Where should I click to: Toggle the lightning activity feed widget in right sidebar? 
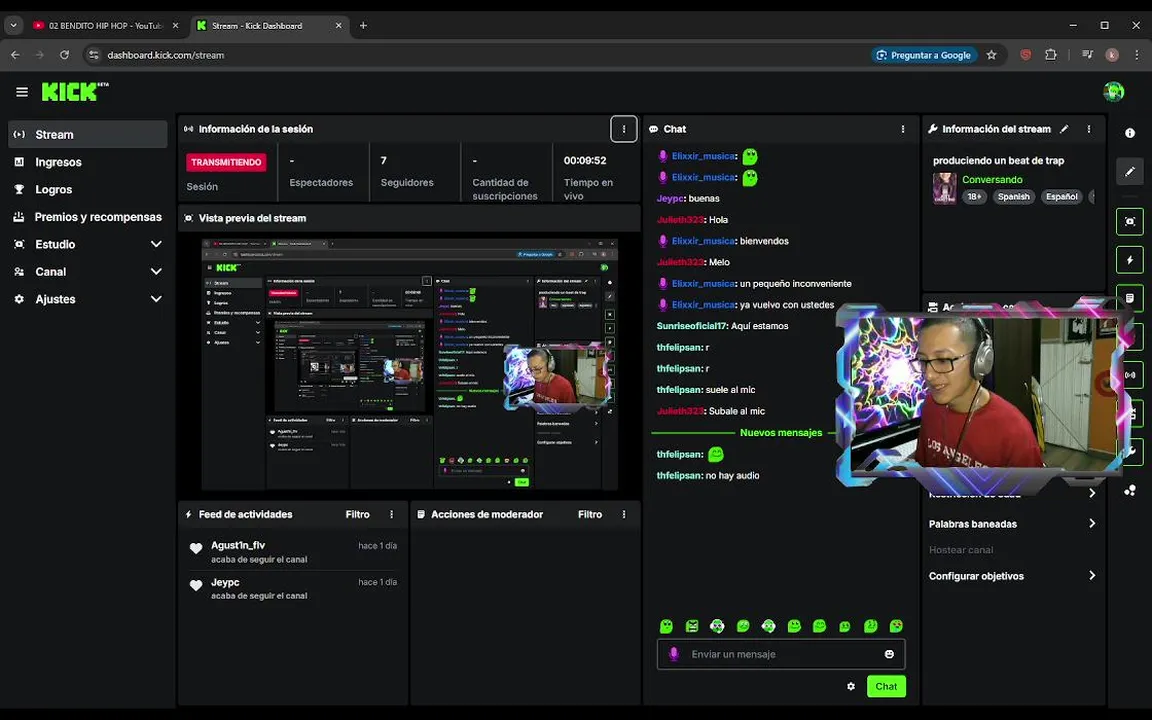[1130, 260]
